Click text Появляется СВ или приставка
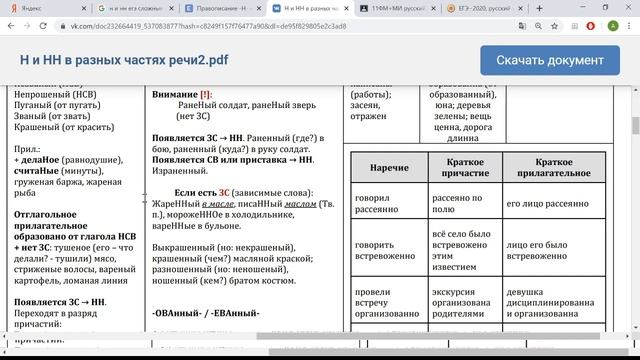This screenshot has height=360, width=640. click(x=220, y=160)
